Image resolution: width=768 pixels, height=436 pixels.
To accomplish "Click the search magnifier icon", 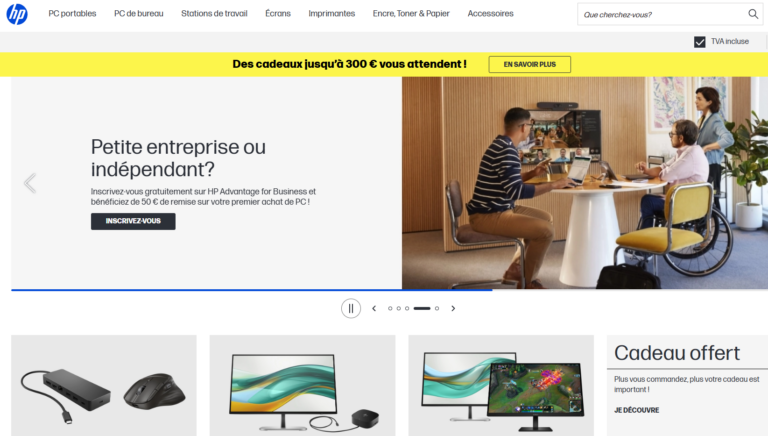I will click(753, 14).
